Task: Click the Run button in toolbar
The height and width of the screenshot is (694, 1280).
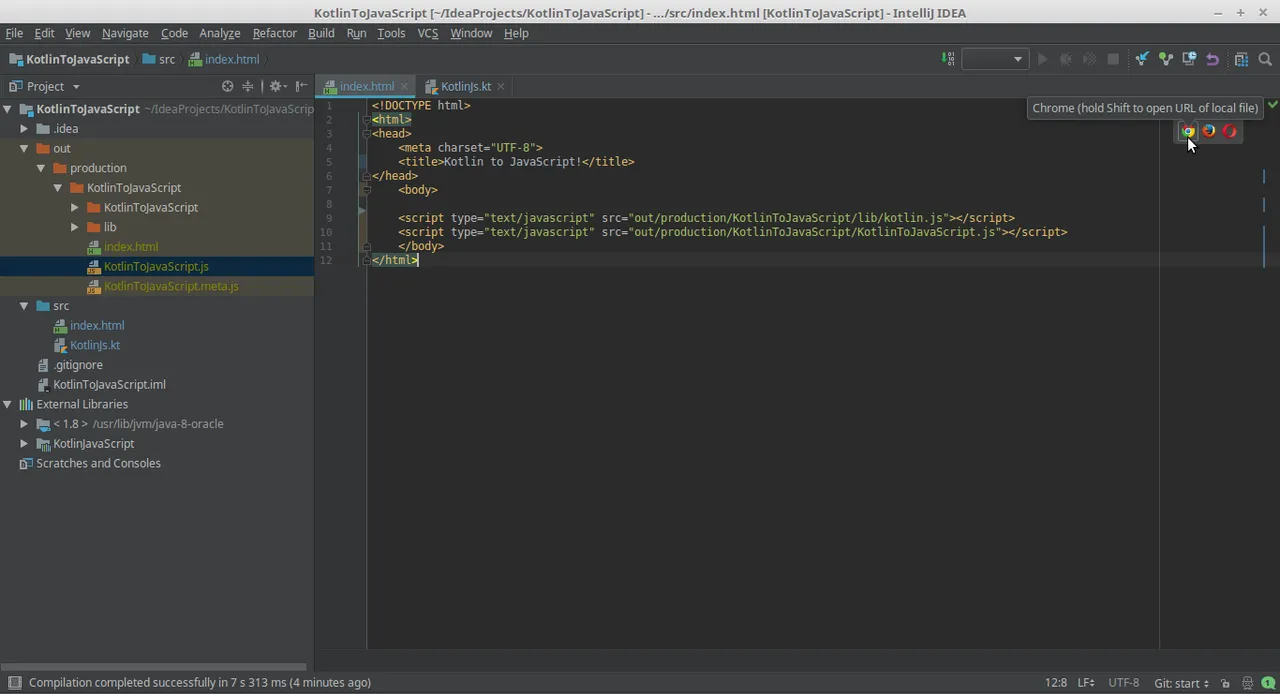Action: click(x=1042, y=59)
